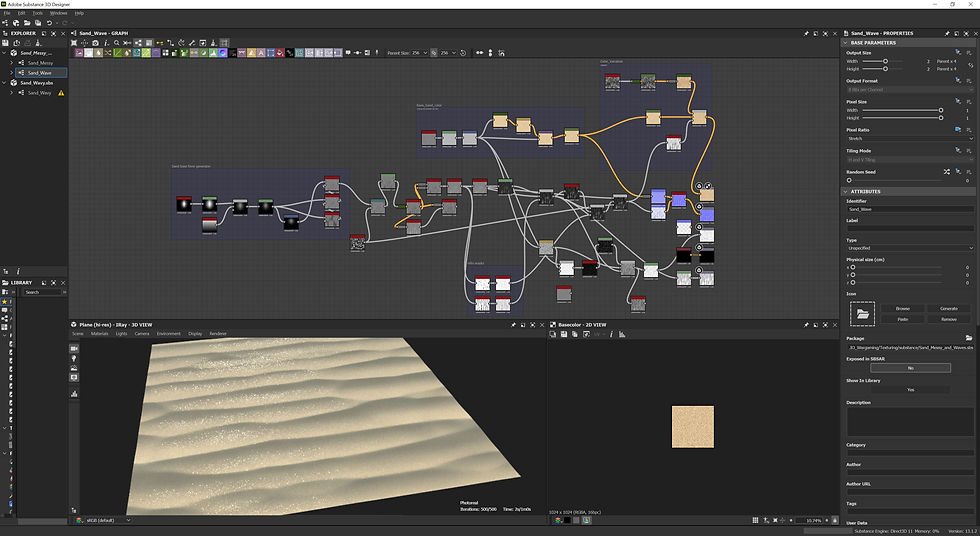Screen dimensions: 980x536
Task: Toggle Output Size width-height lock icon
Action: [x=971, y=65]
